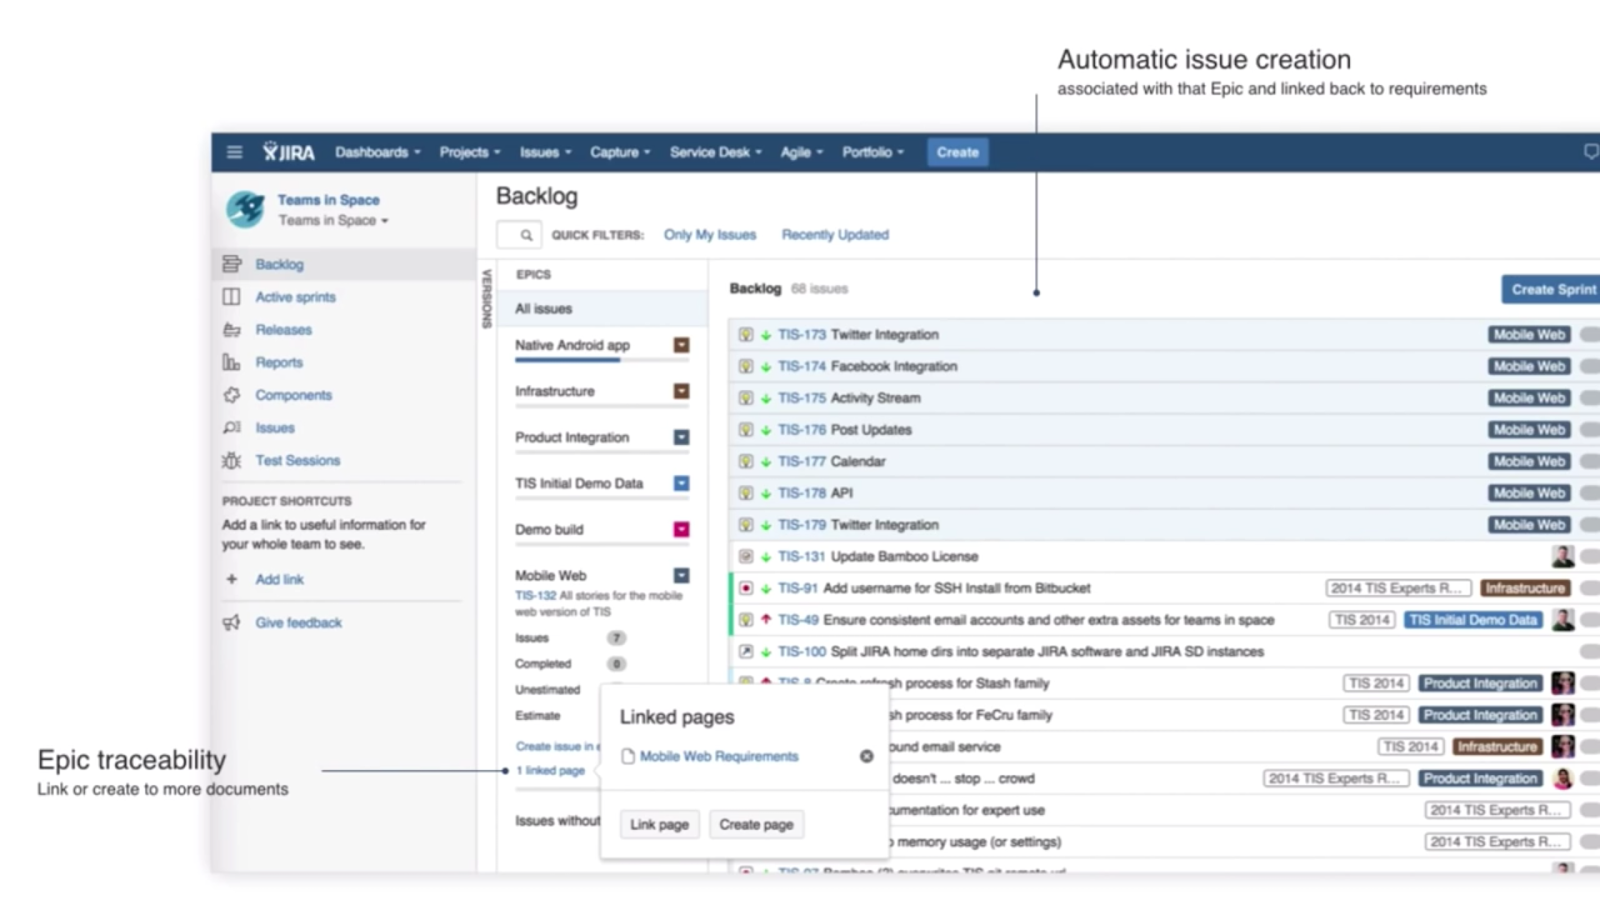
Task: Click the issue type icon on TIS-100
Action: 746,652
